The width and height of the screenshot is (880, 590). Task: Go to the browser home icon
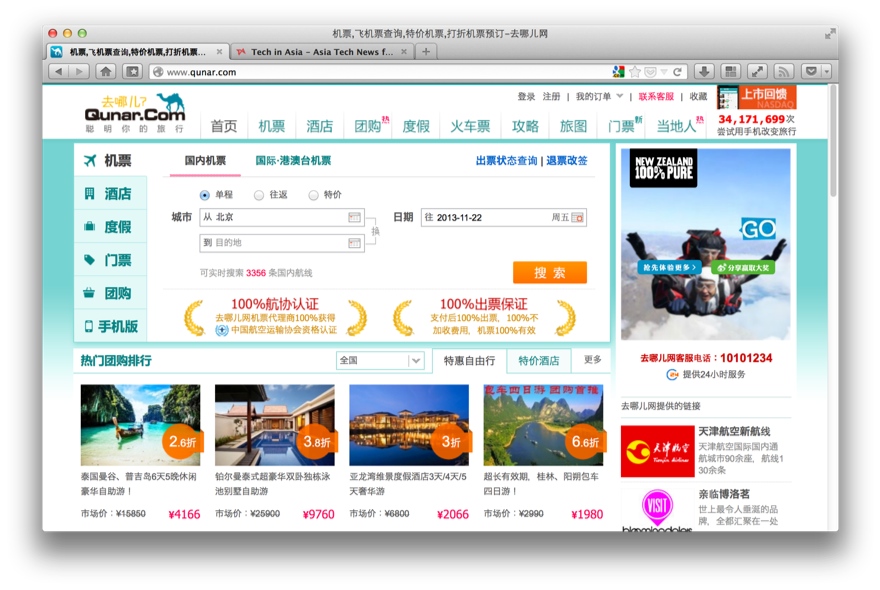(106, 71)
